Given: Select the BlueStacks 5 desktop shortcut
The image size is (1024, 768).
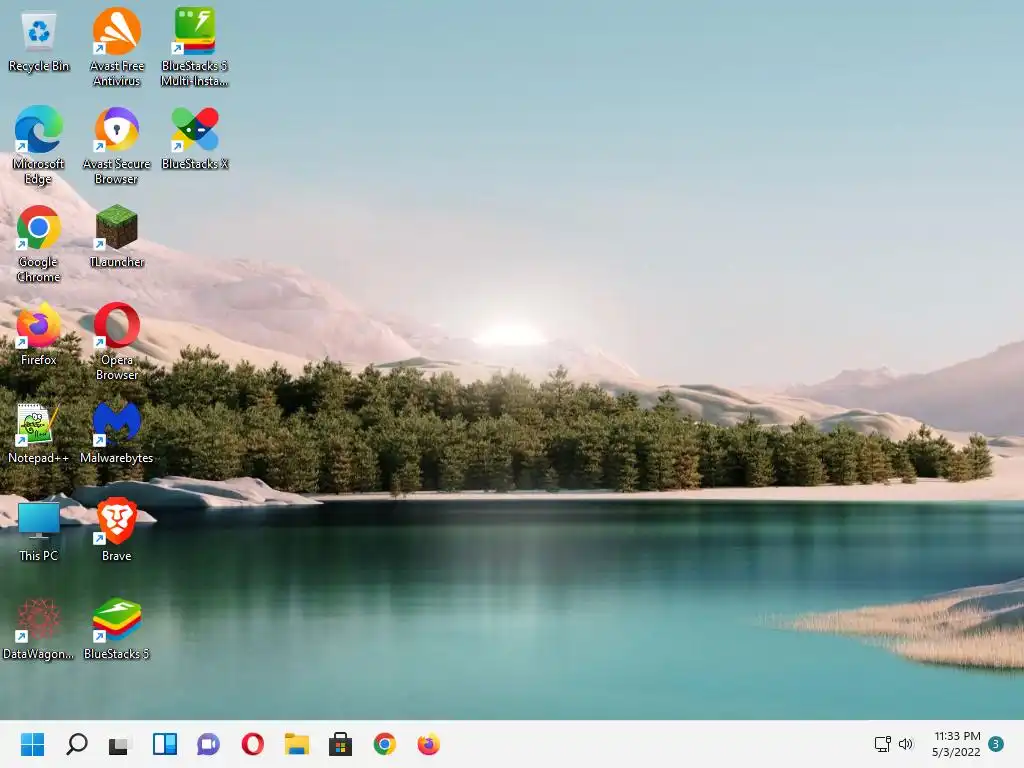Looking at the screenshot, I should [116, 629].
